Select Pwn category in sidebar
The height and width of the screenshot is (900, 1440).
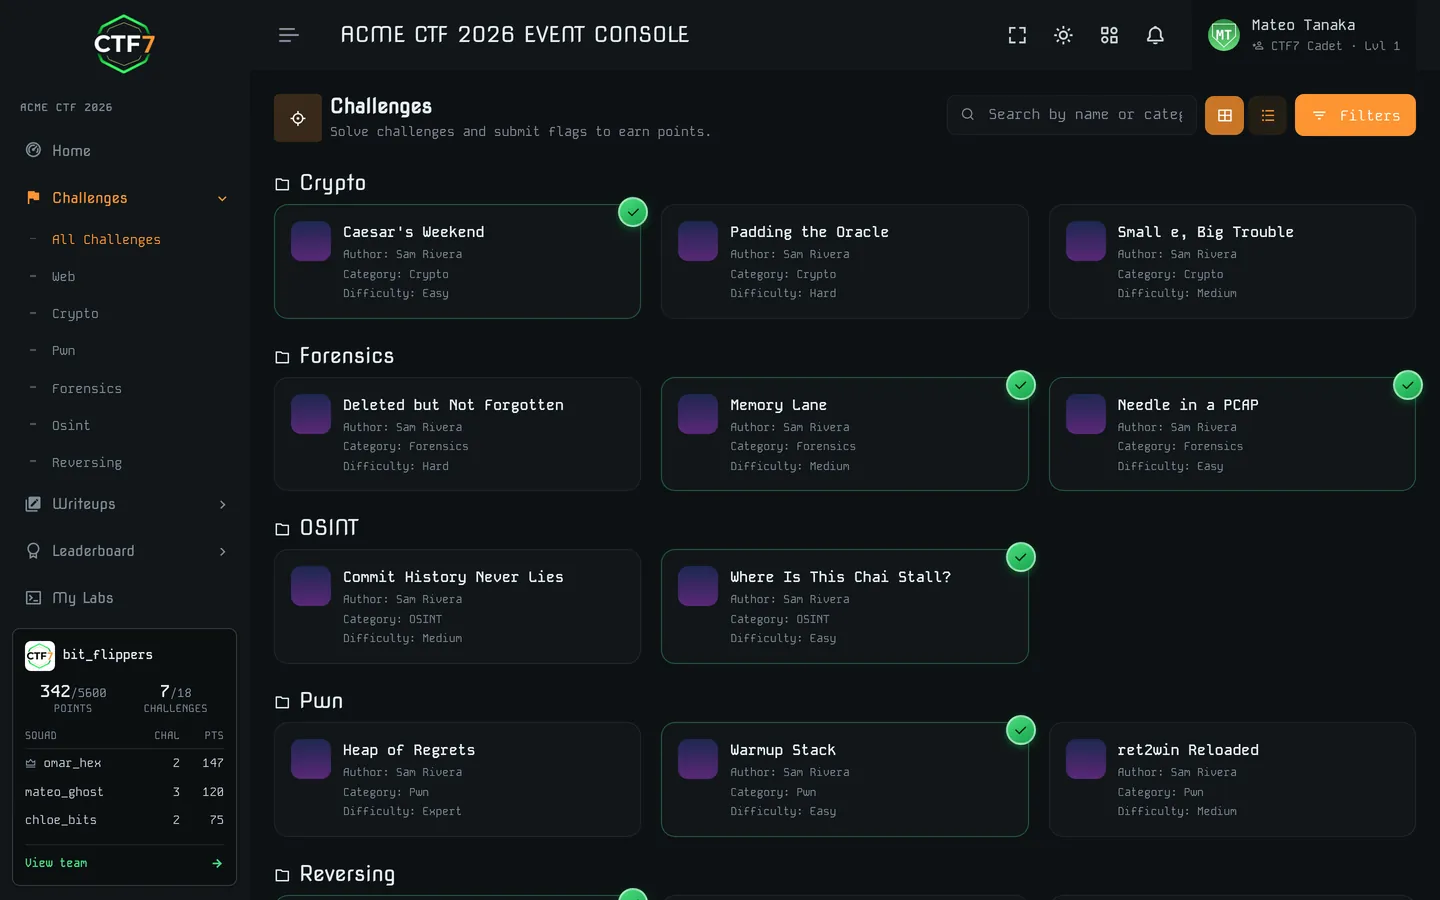63,350
